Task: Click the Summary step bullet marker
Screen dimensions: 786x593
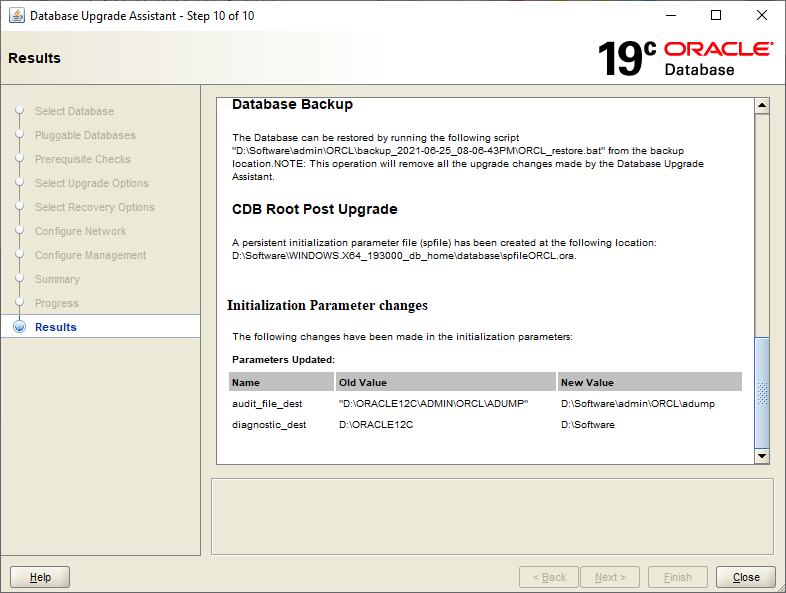Action: tap(20, 279)
